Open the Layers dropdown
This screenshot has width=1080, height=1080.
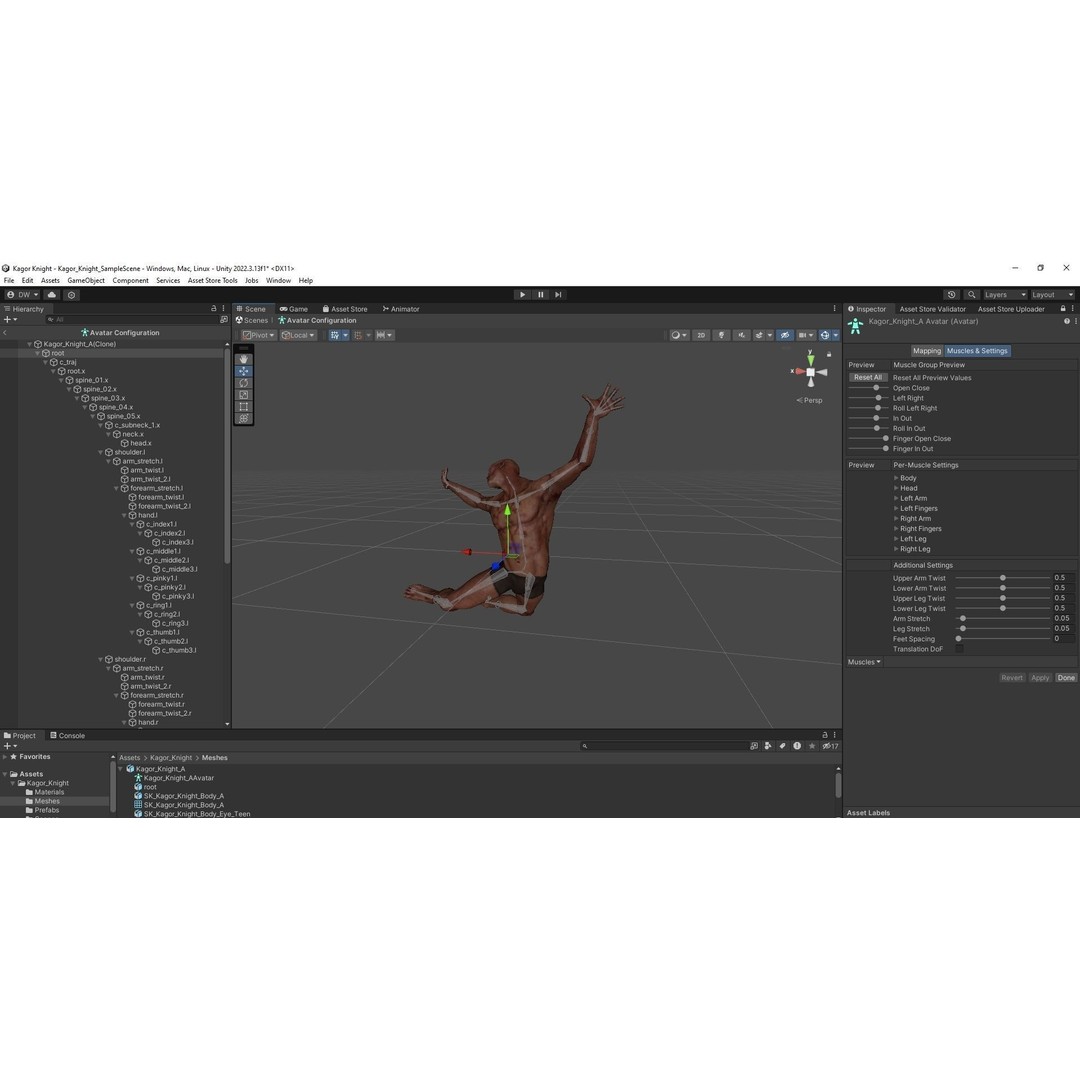[1005, 295]
